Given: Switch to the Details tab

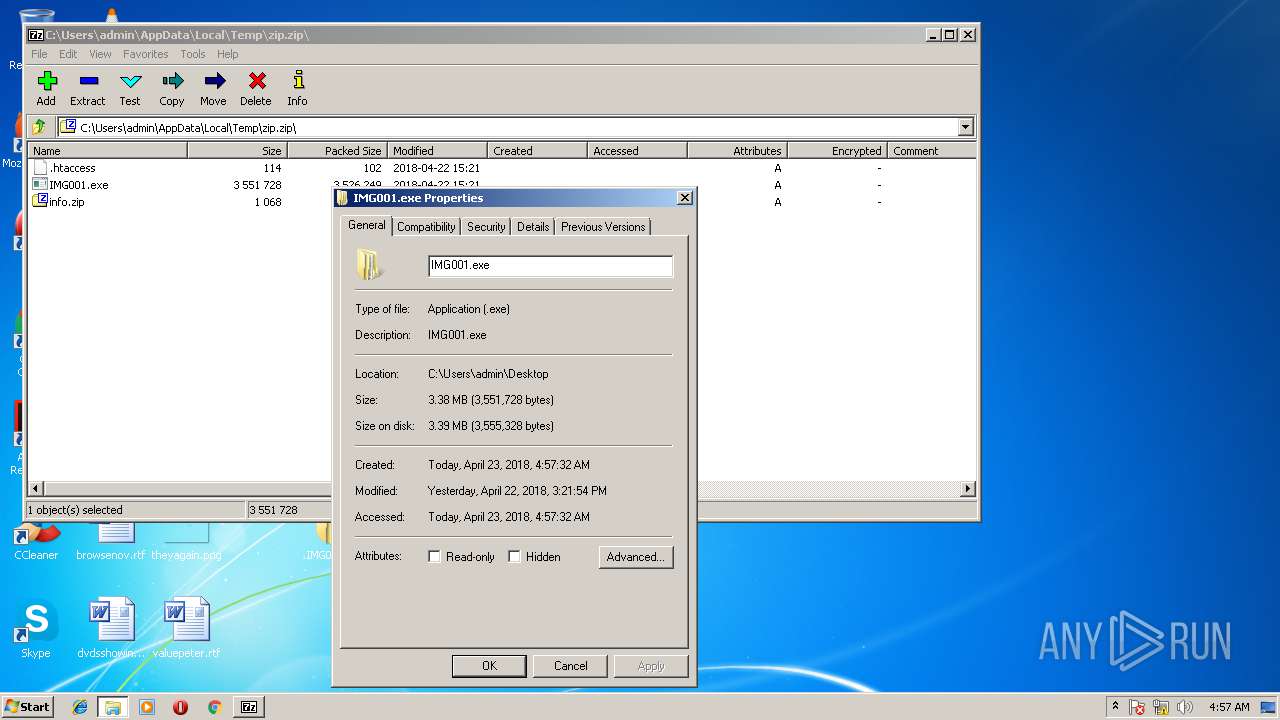Looking at the screenshot, I should [x=533, y=227].
